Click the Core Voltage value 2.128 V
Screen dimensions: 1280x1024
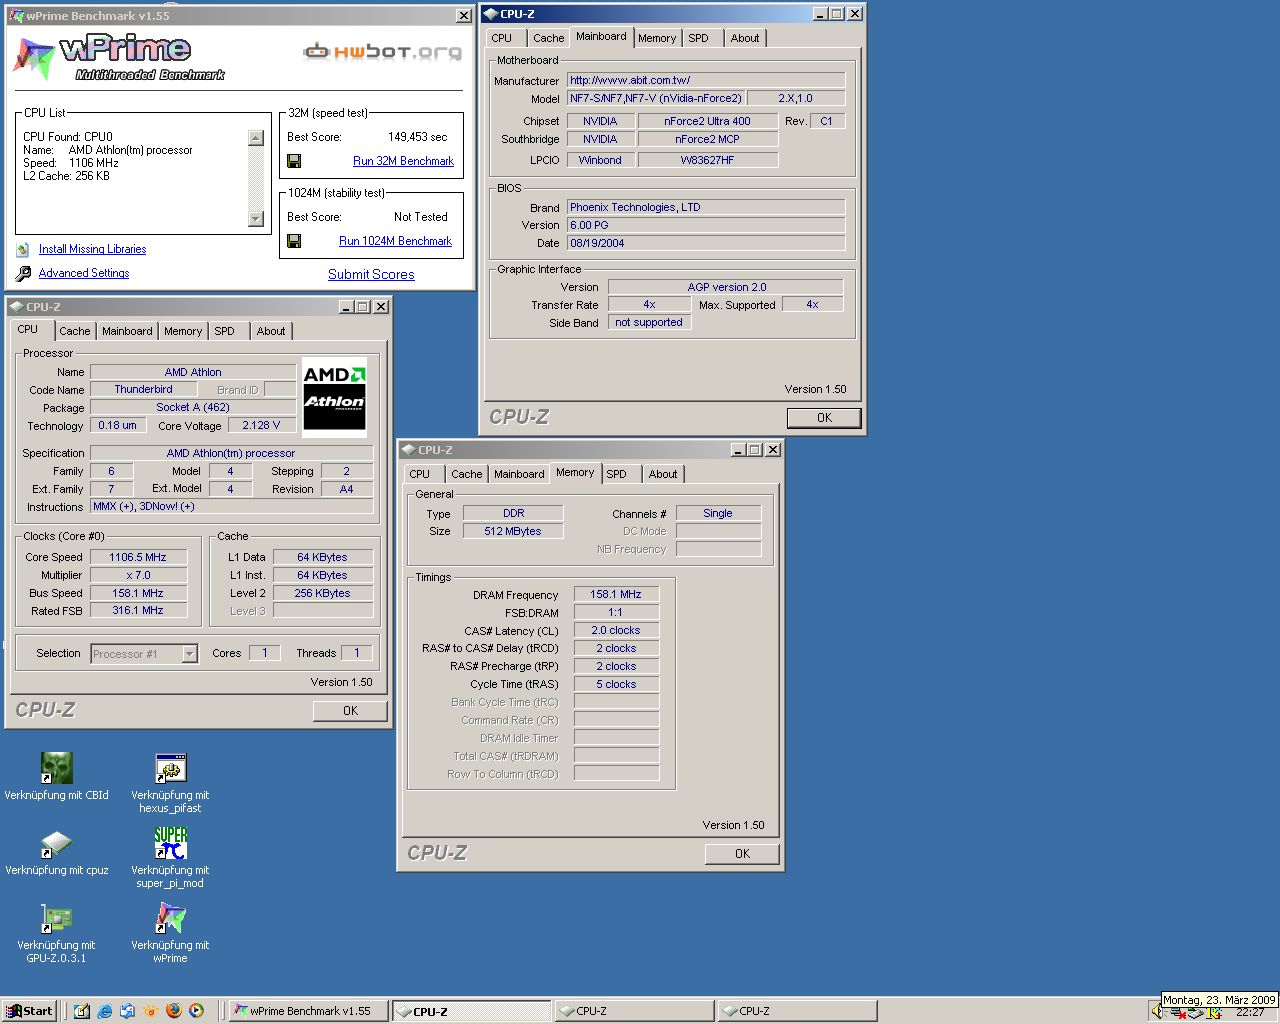[x=262, y=425]
